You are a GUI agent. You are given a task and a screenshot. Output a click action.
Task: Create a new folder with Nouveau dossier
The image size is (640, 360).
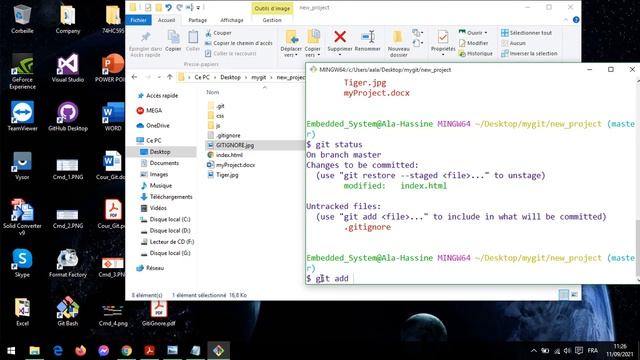coord(398,43)
